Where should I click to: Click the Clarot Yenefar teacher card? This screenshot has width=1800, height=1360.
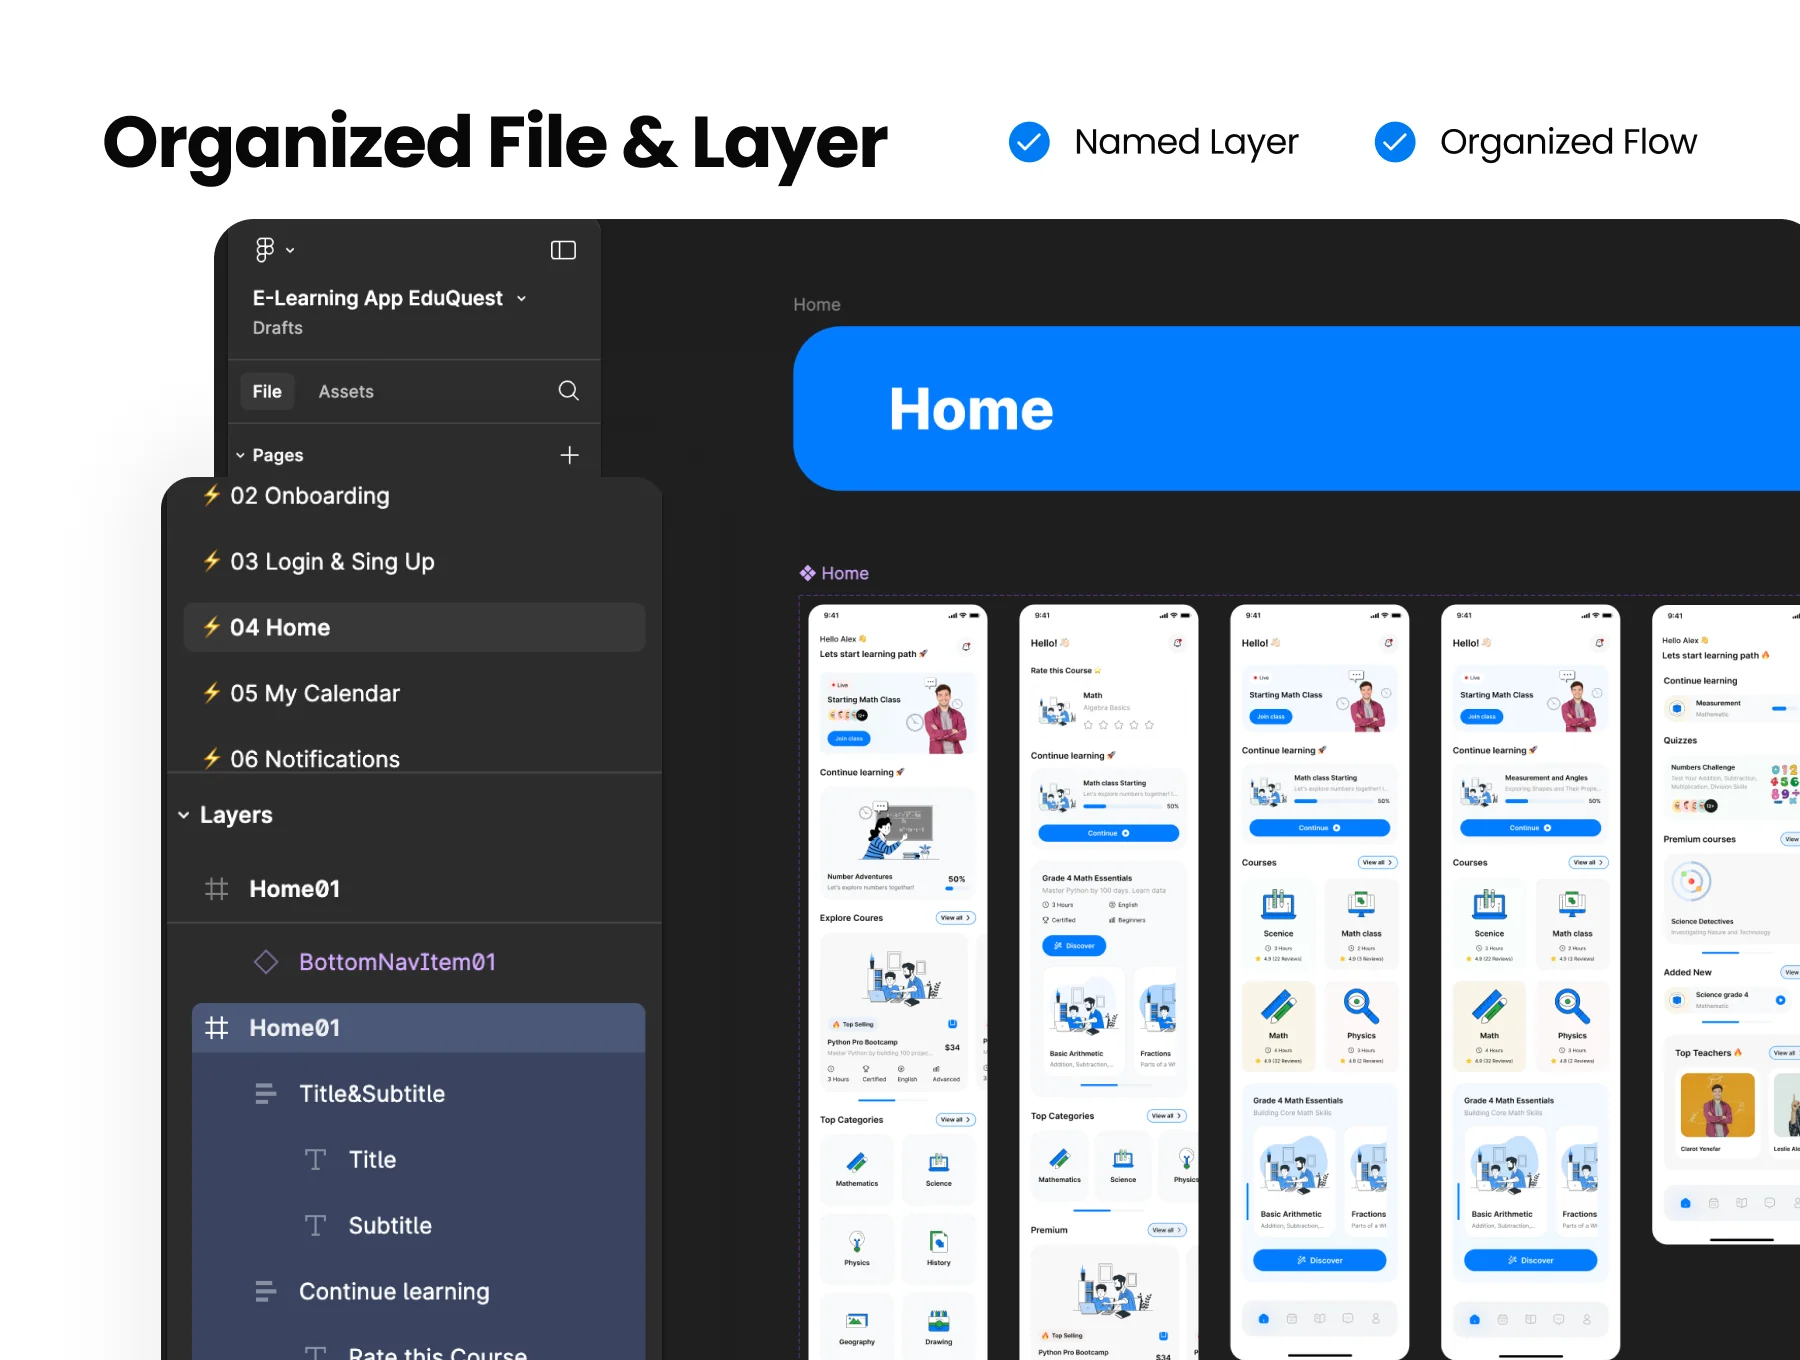coord(1717,1114)
